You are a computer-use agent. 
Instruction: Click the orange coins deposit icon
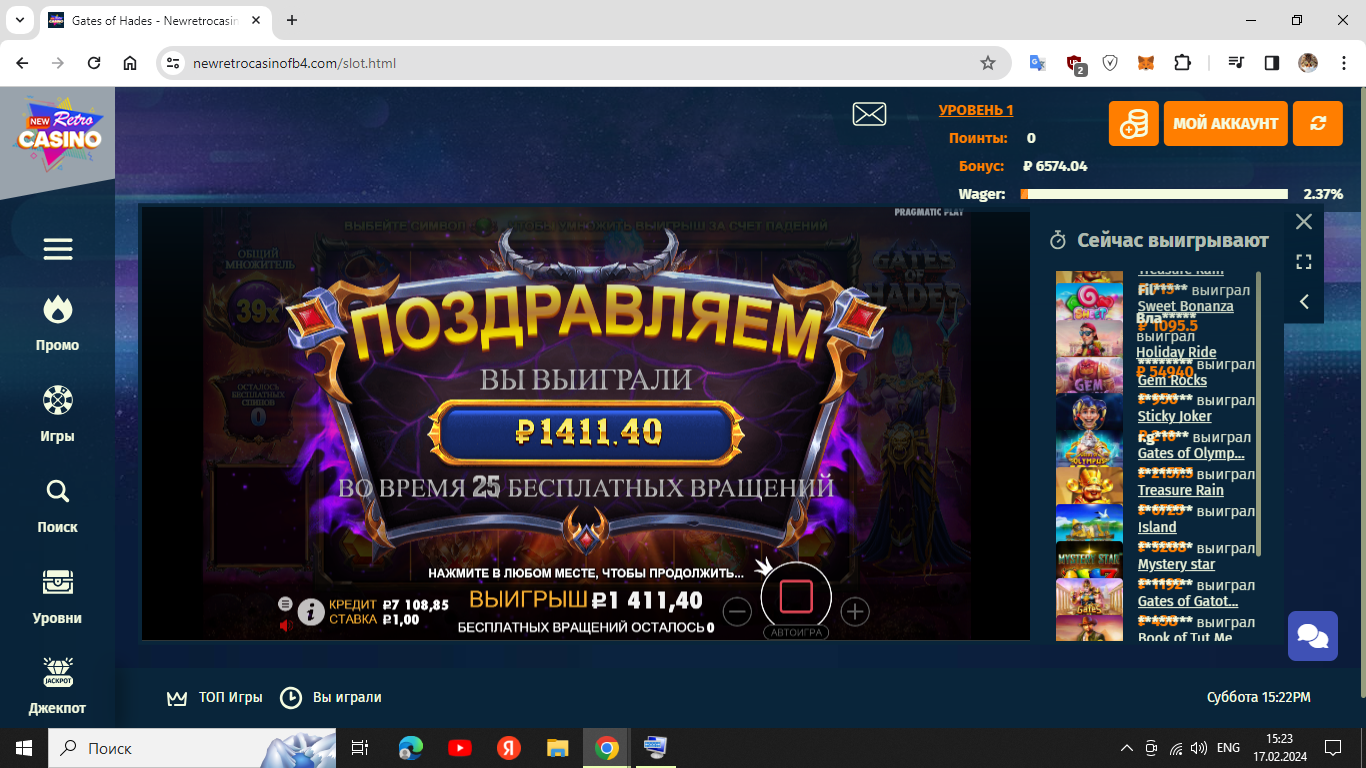(x=1133, y=123)
